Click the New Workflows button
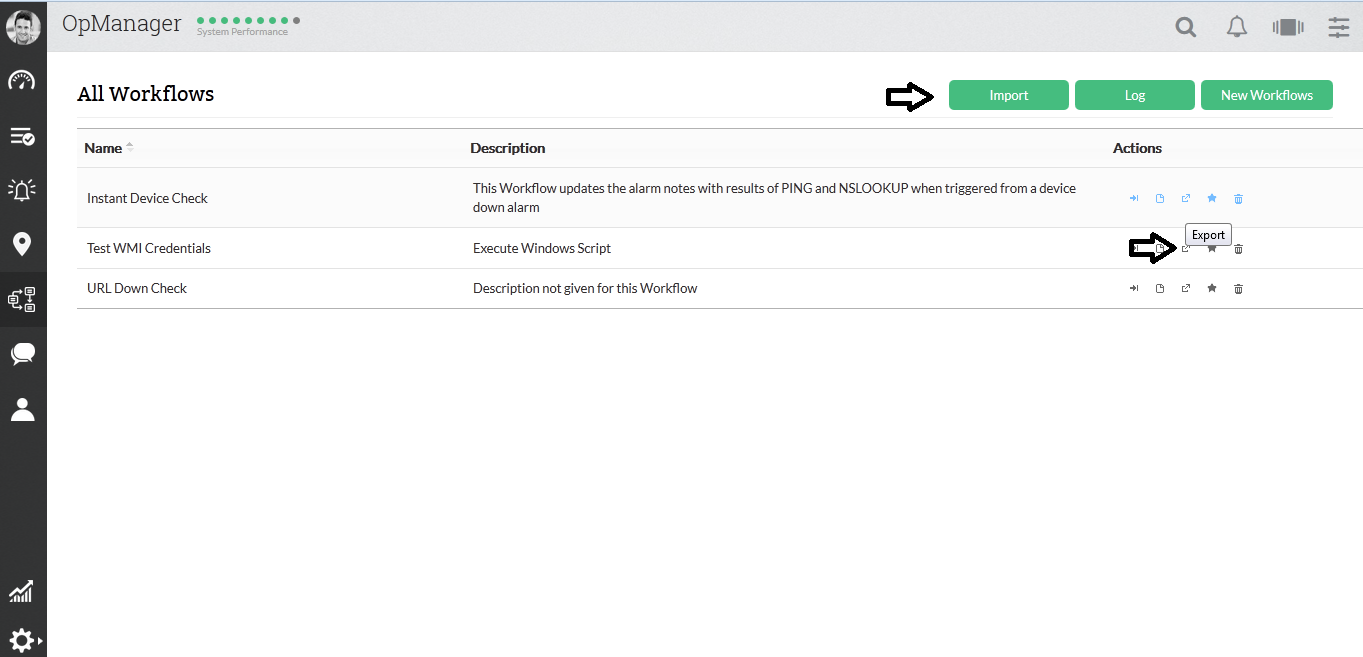Image resolution: width=1363 pixels, height=657 pixels. tap(1266, 95)
